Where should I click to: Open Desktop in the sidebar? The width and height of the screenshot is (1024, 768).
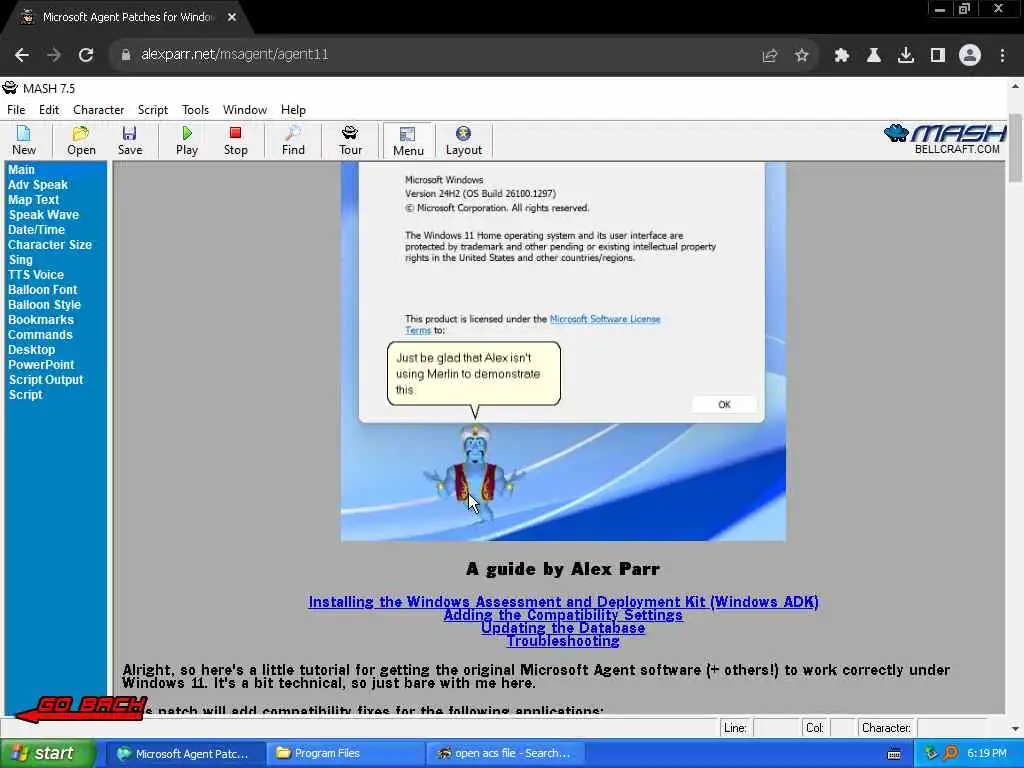[x=31, y=350]
